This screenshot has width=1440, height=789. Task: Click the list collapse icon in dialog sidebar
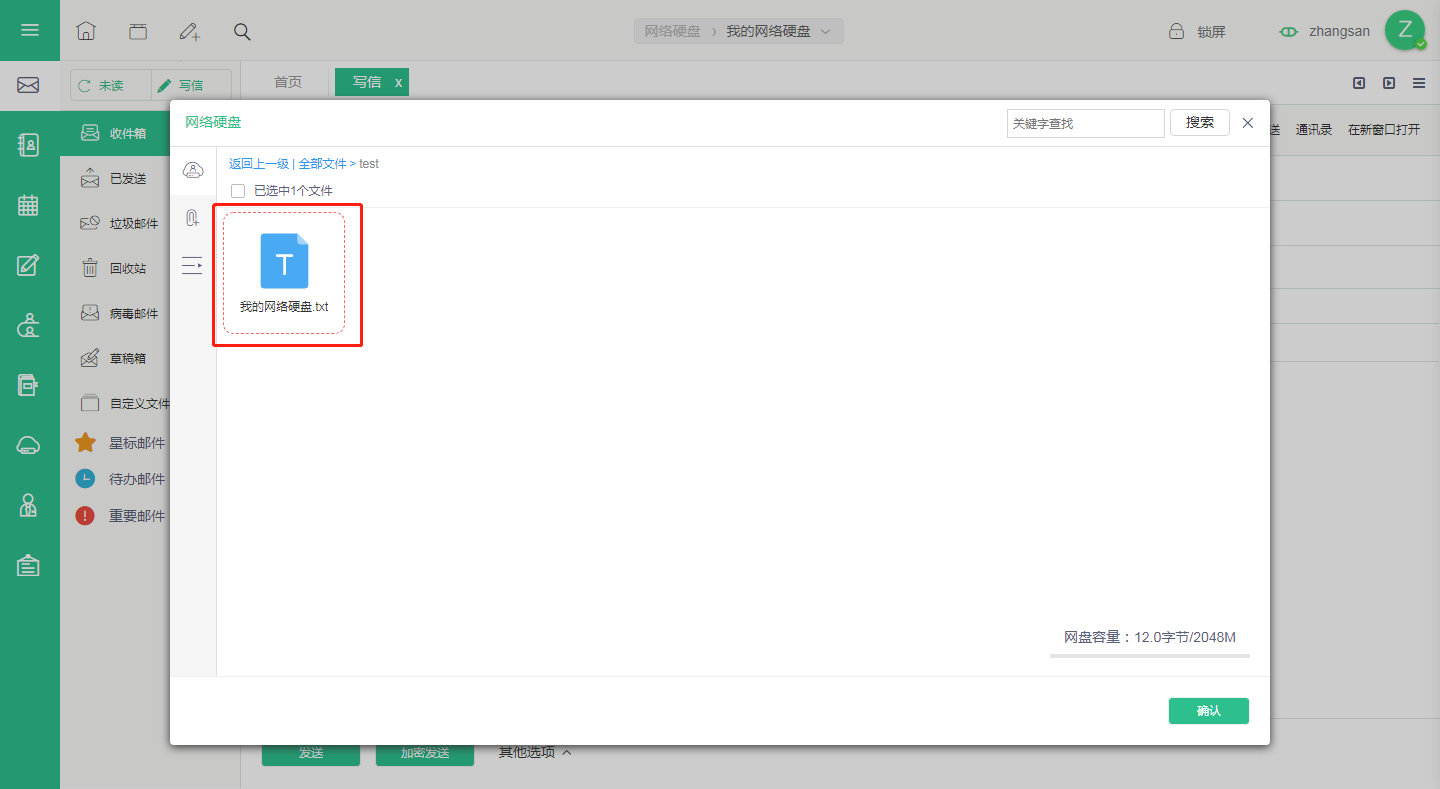(x=192, y=265)
